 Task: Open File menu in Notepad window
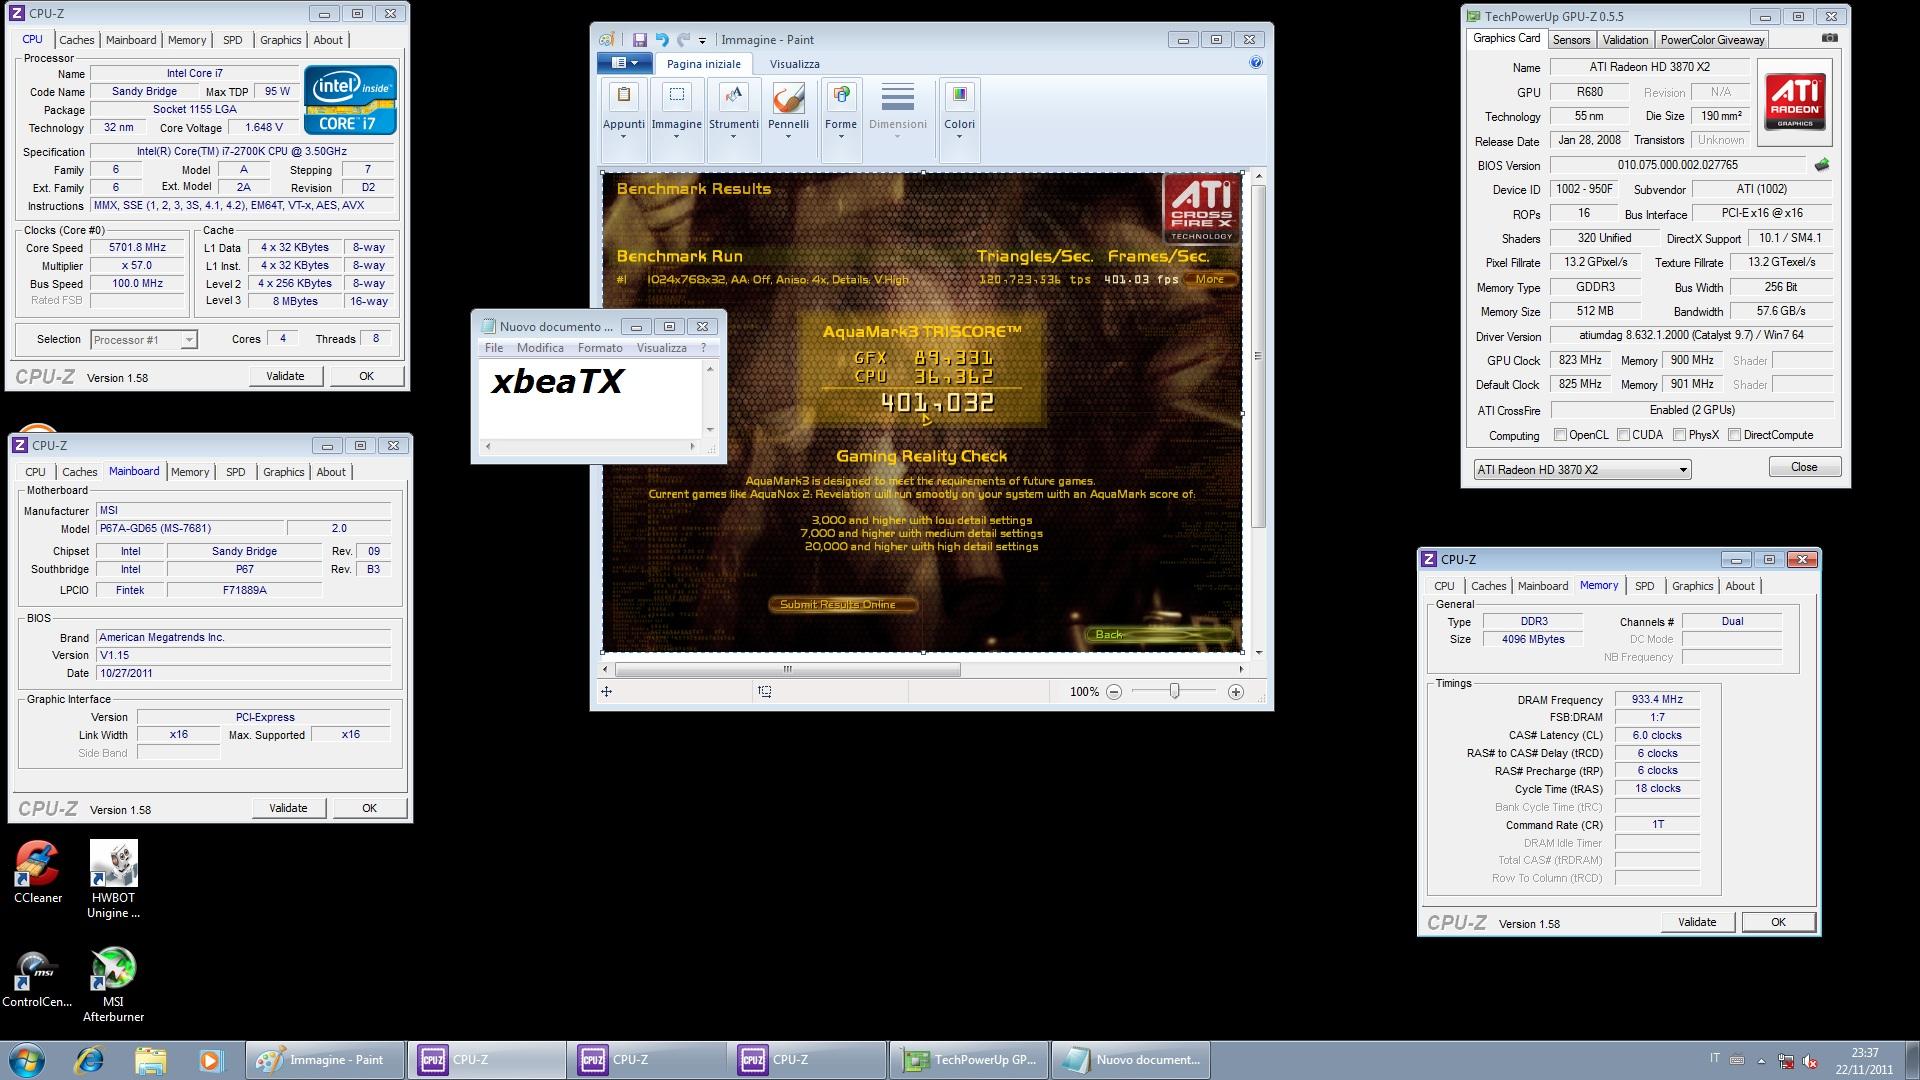coord(494,348)
